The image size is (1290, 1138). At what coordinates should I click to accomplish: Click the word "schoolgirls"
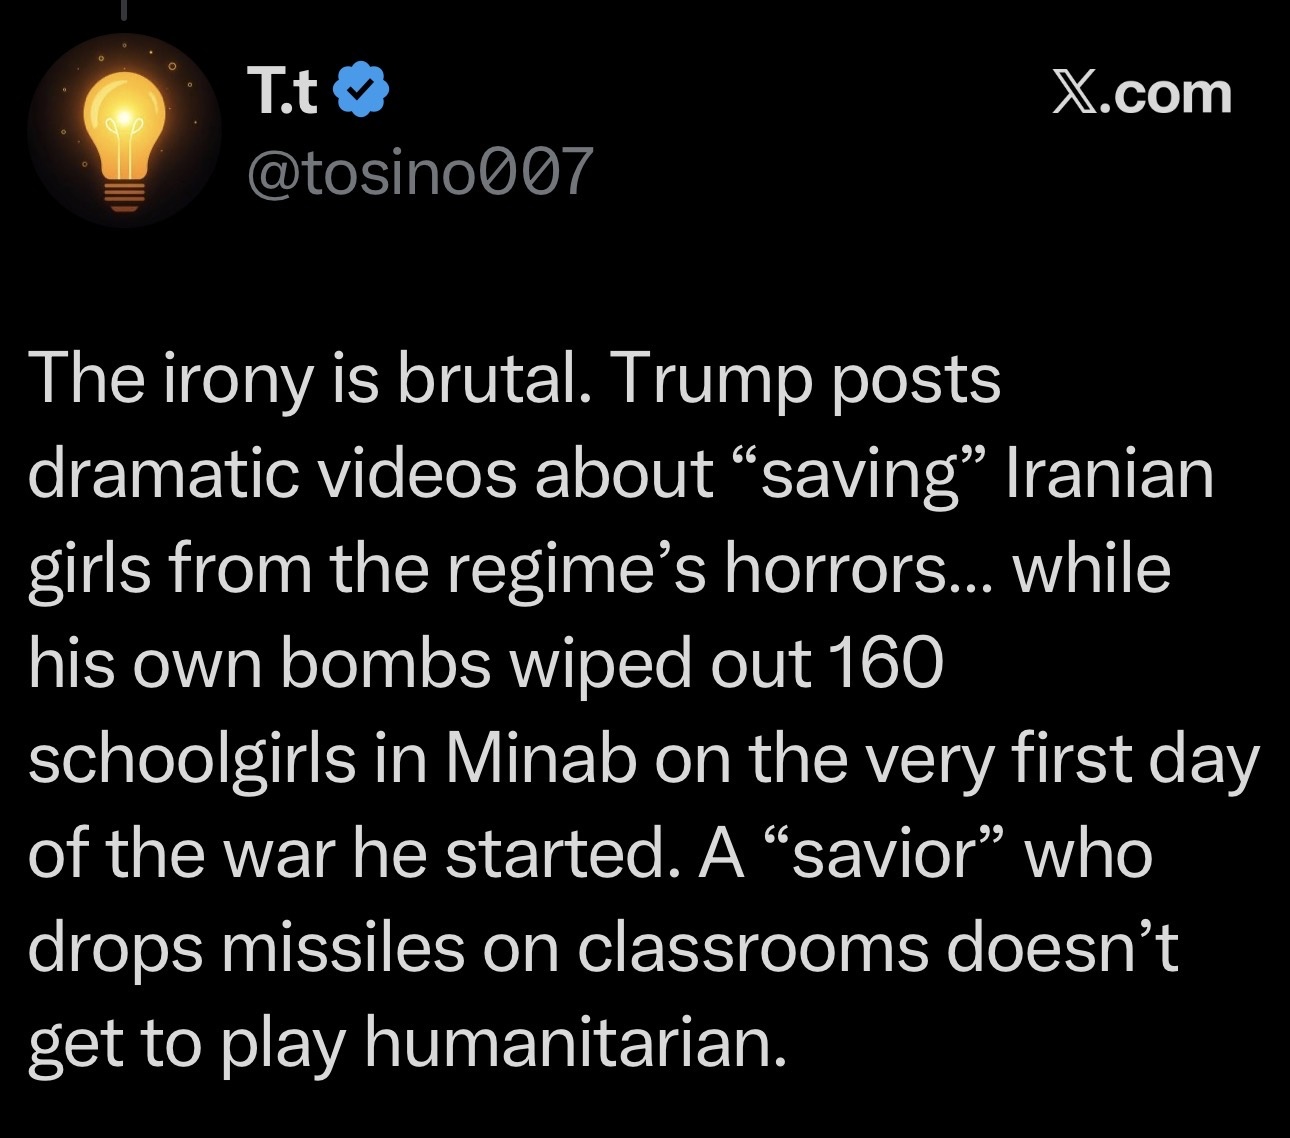tap(192, 757)
